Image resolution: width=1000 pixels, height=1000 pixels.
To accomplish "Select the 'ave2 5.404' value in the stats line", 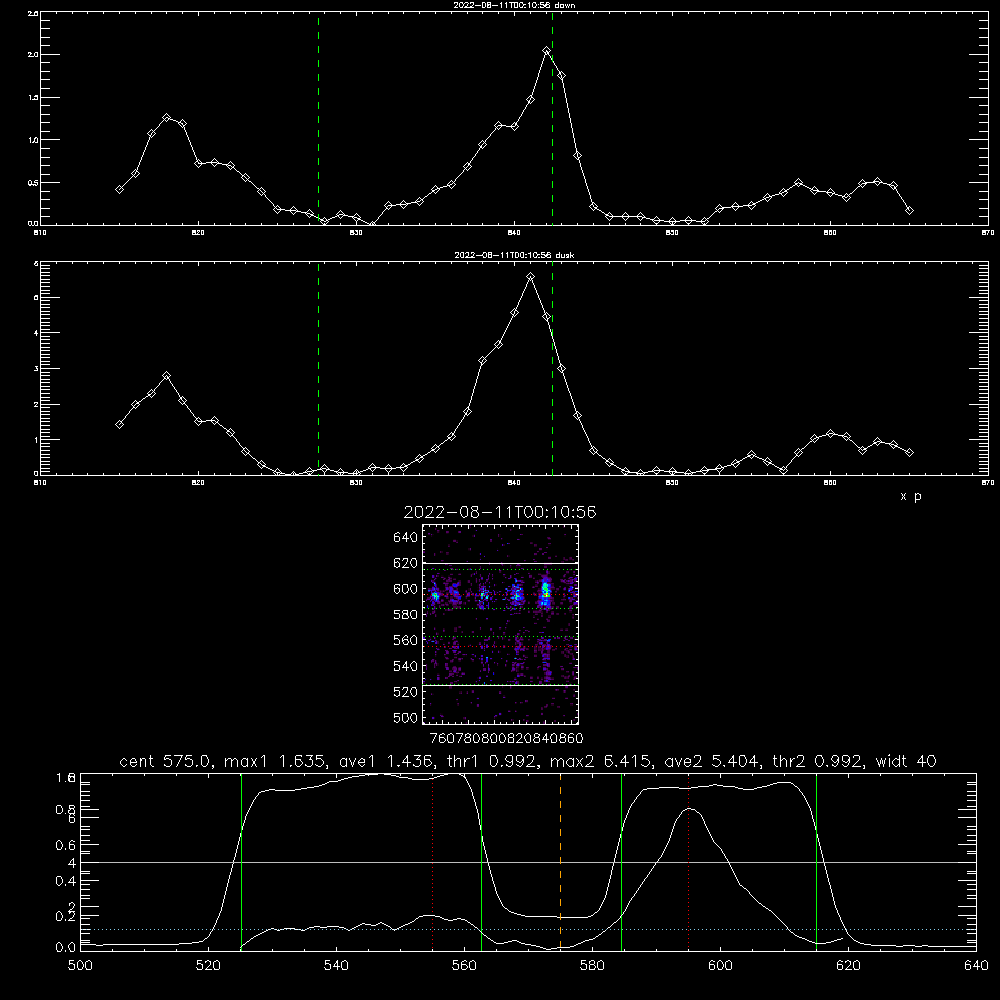I will (x=709, y=761).
